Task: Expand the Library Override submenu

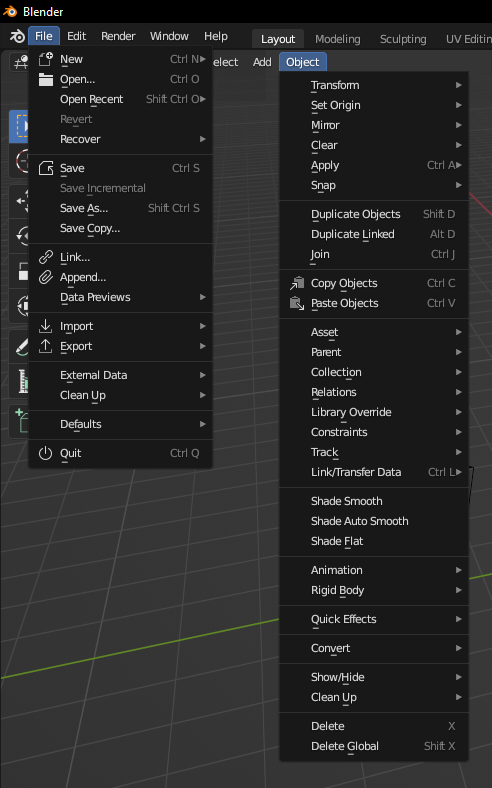Action: [x=374, y=412]
